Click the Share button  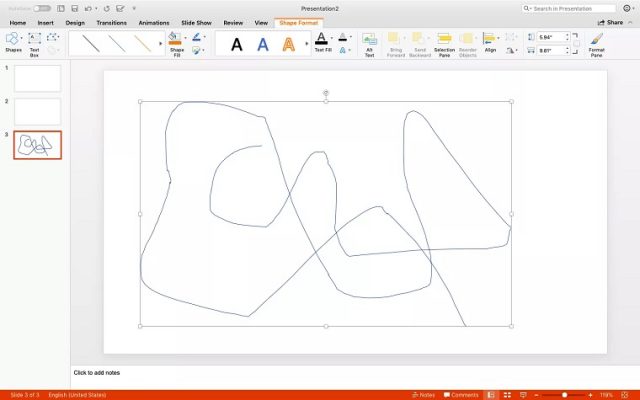[x=610, y=22]
